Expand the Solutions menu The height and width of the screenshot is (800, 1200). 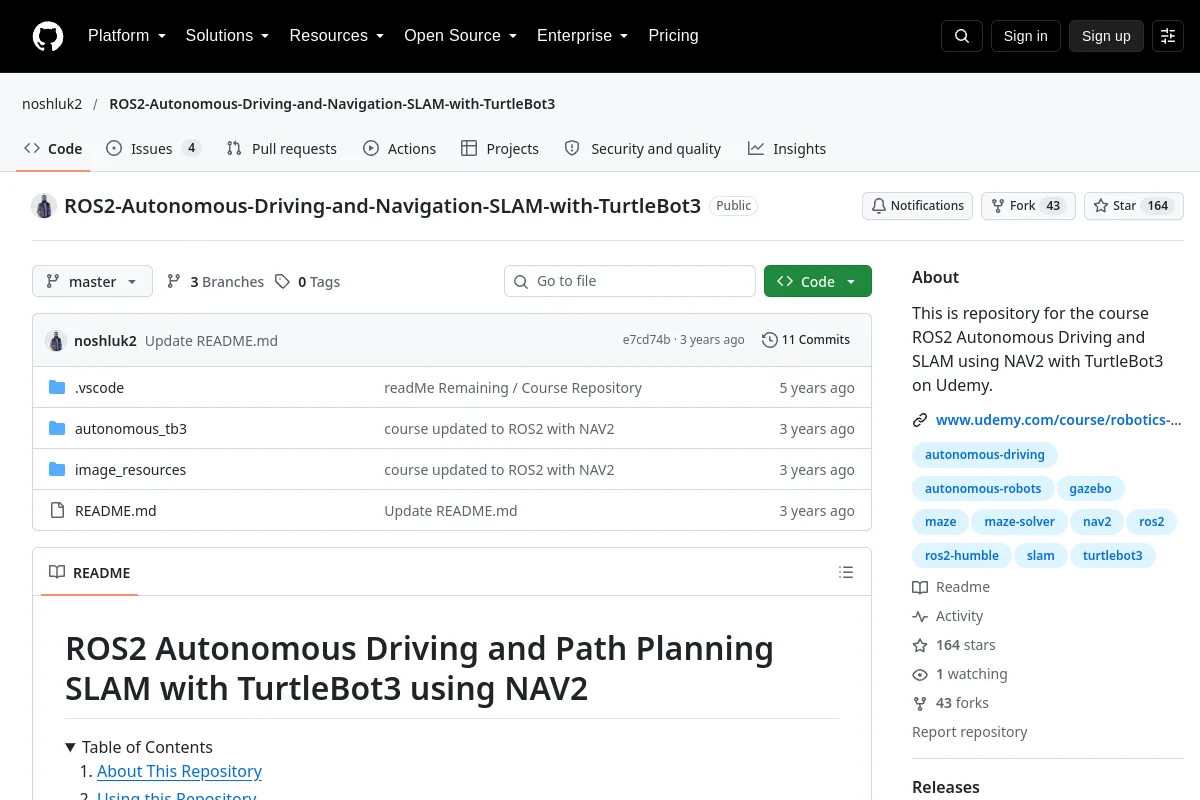tap(227, 36)
